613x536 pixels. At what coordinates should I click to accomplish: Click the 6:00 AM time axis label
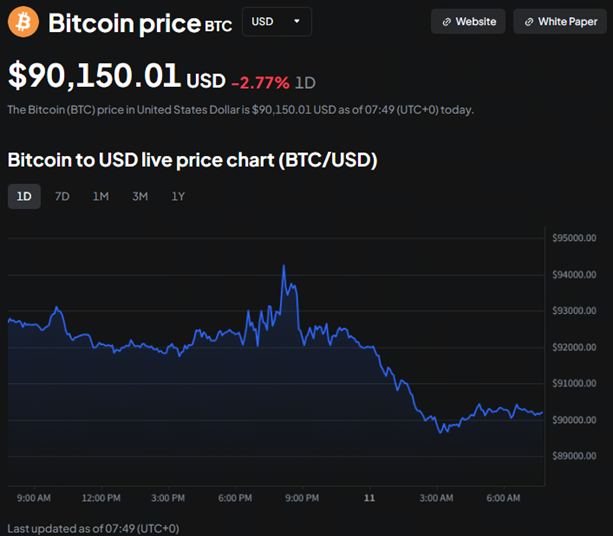(503, 497)
